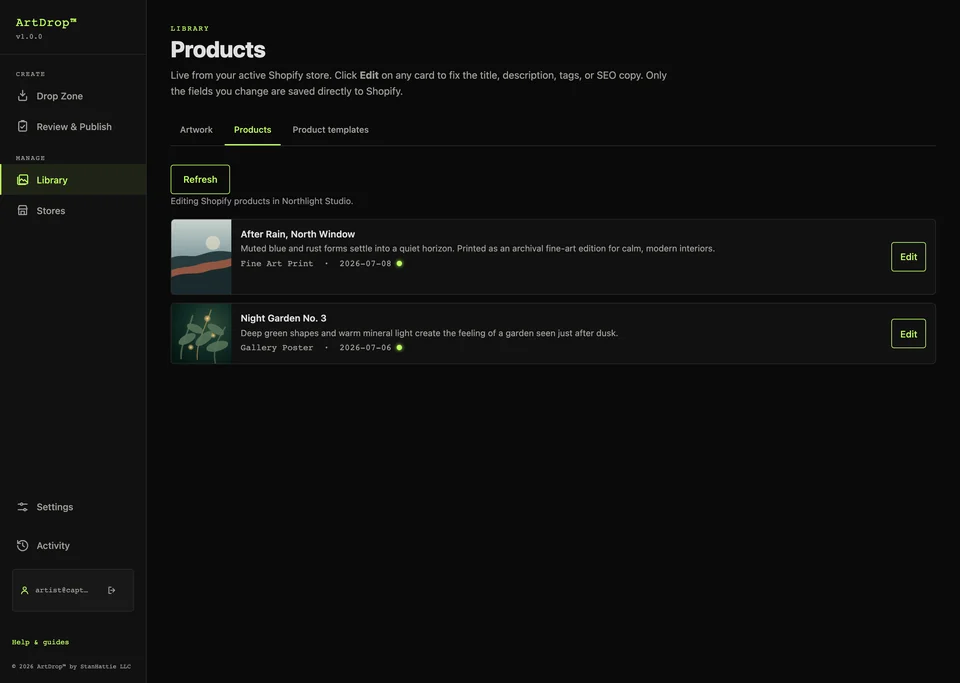Switch to Product templates tab
This screenshot has width=960, height=683.
331,130
